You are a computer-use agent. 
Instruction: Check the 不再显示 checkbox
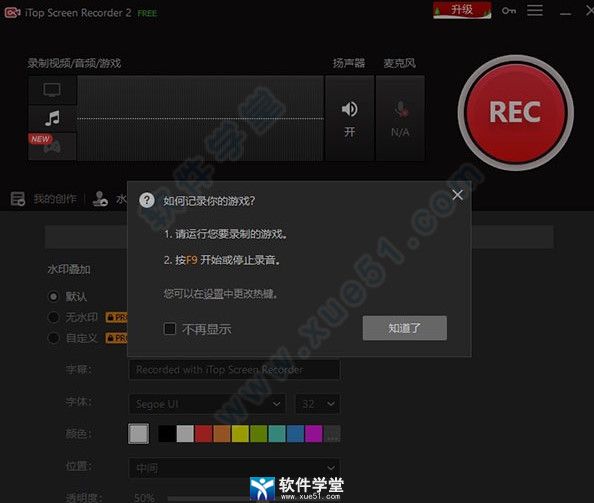[x=169, y=329]
